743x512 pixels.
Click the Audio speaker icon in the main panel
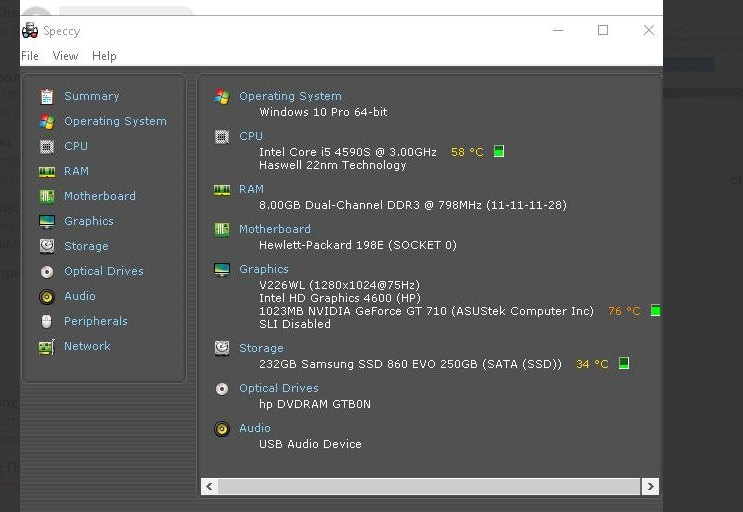point(221,429)
